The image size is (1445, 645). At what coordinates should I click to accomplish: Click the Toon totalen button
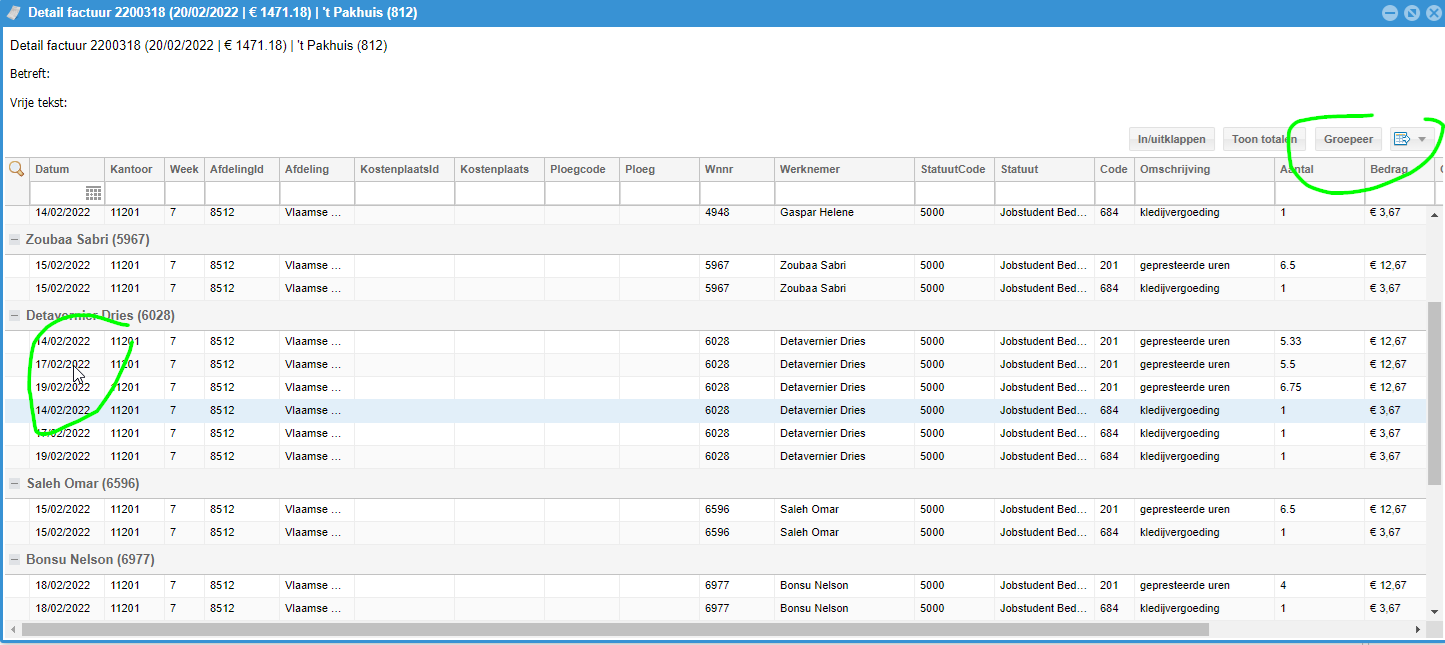pos(1264,139)
